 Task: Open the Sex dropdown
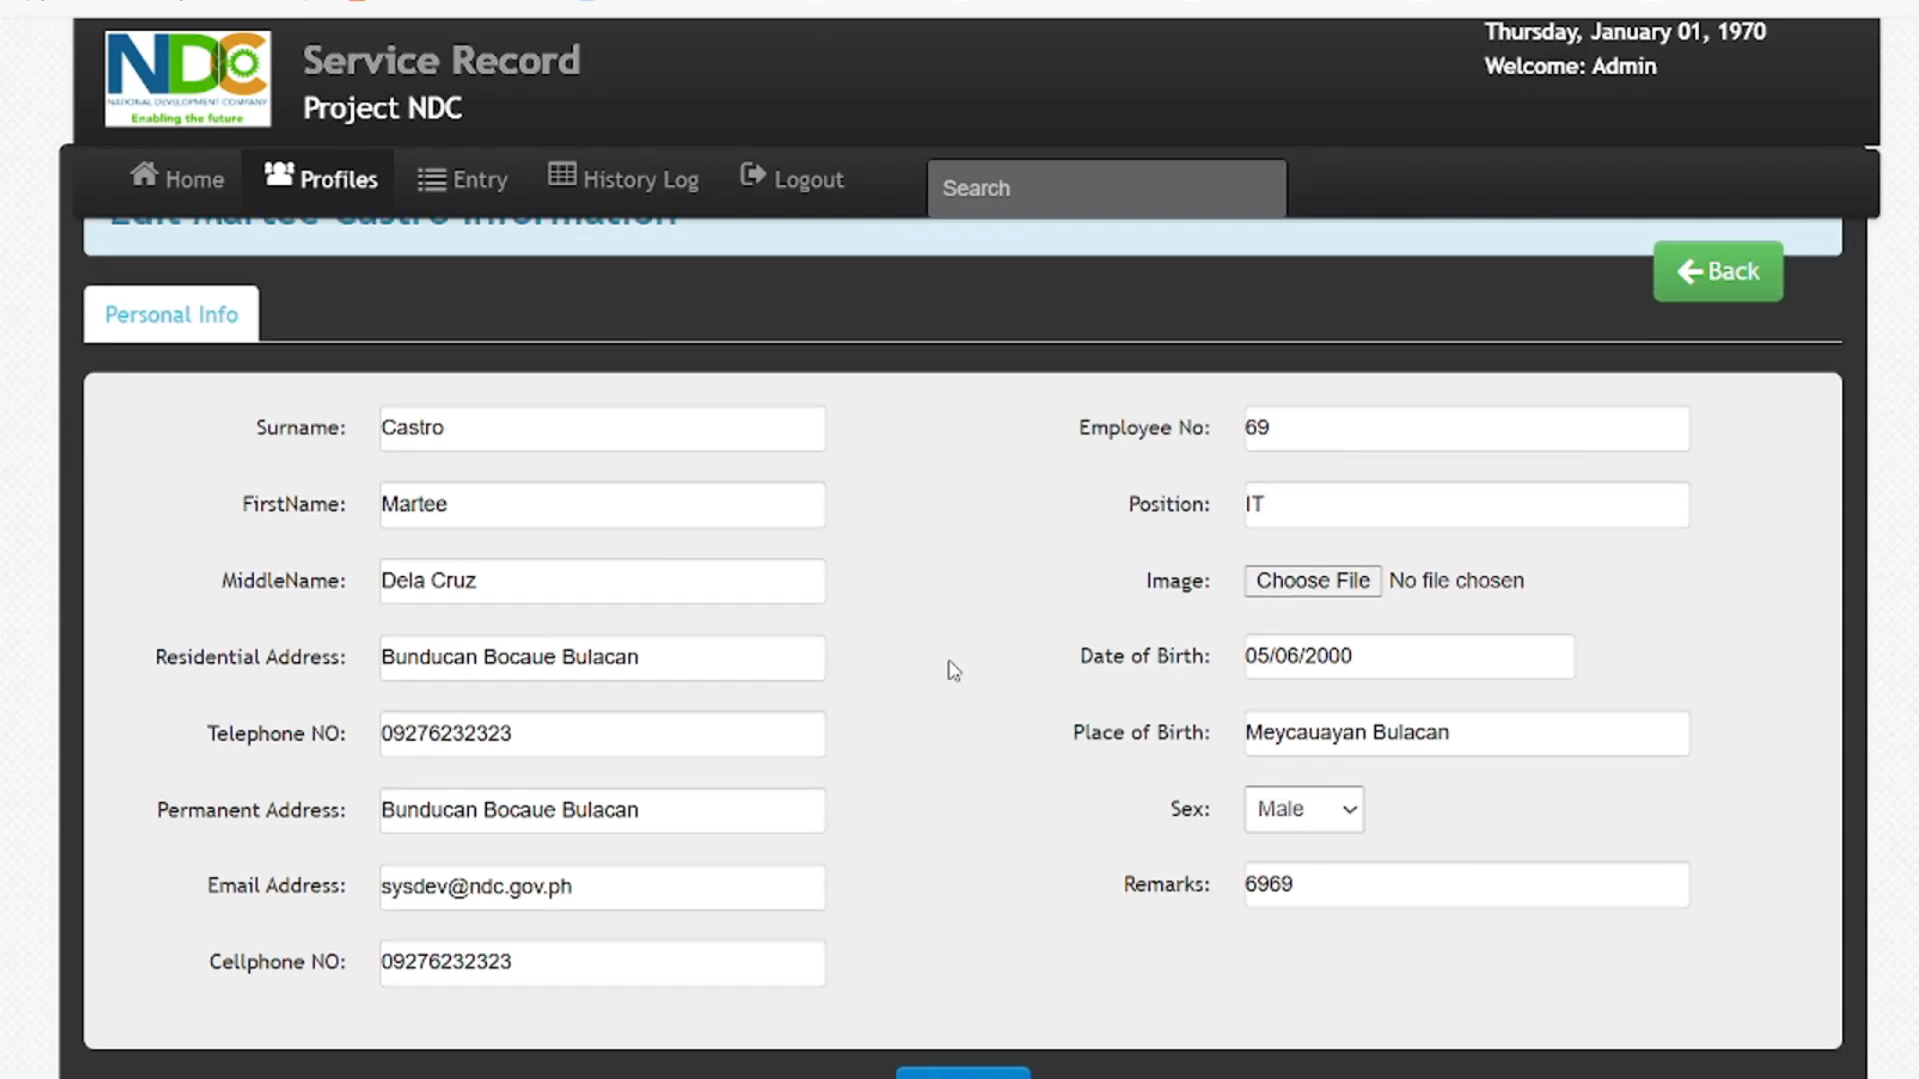click(x=1303, y=809)
